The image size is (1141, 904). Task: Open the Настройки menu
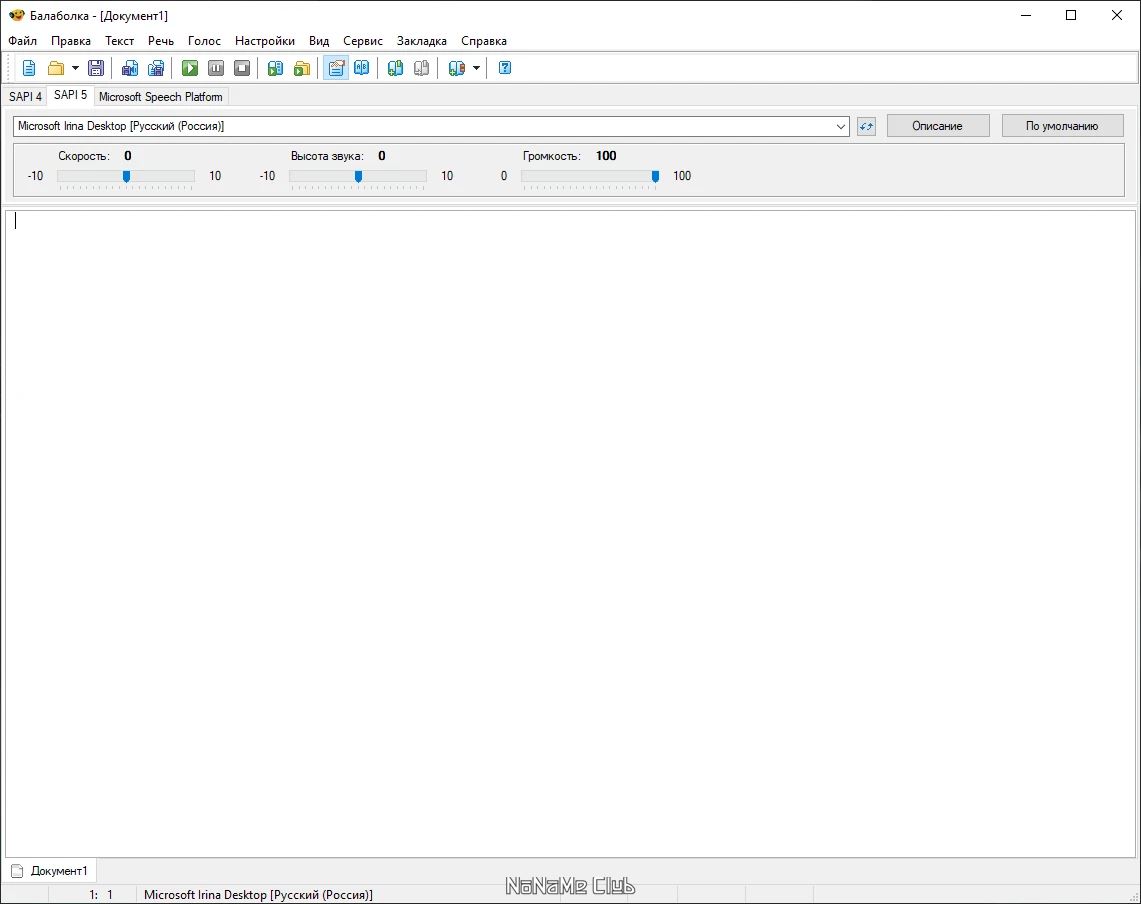coord(264,41)
